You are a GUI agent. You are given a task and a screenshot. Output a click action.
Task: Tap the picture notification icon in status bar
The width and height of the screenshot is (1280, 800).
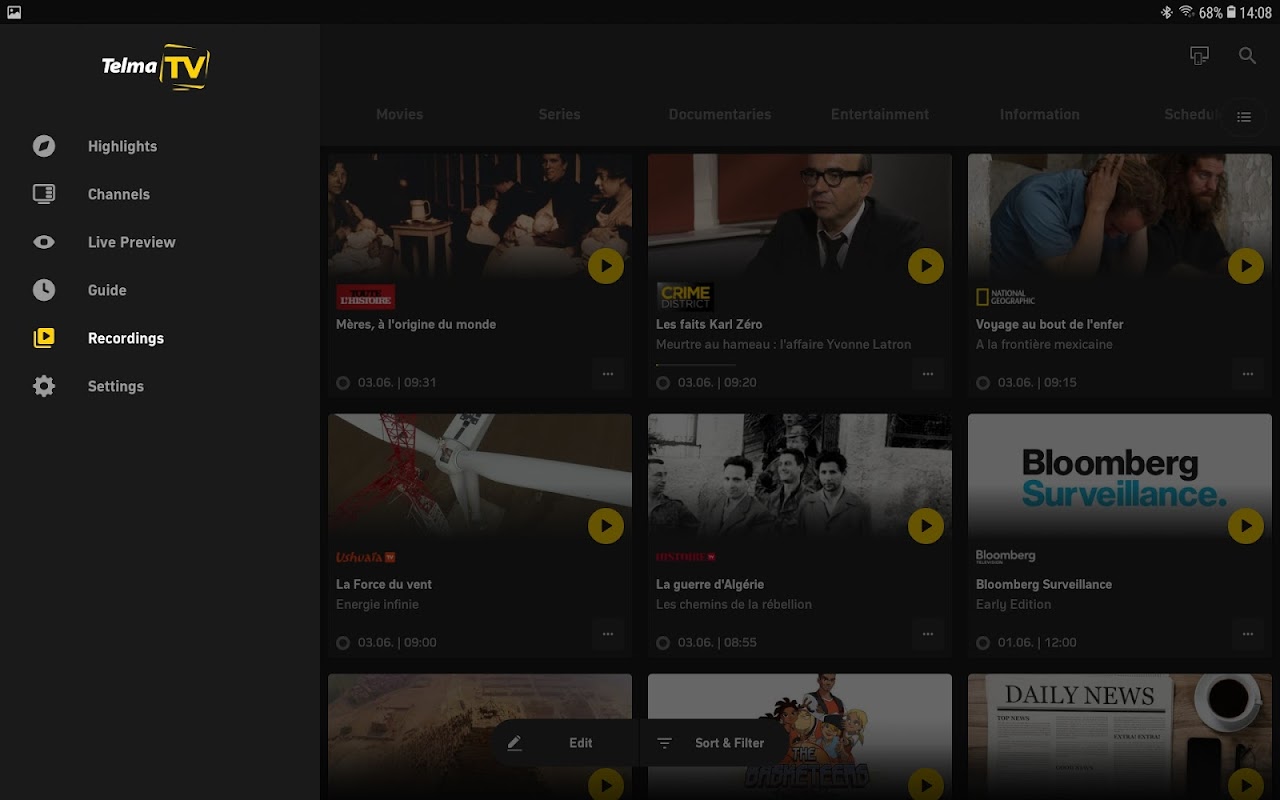point(14,12)
